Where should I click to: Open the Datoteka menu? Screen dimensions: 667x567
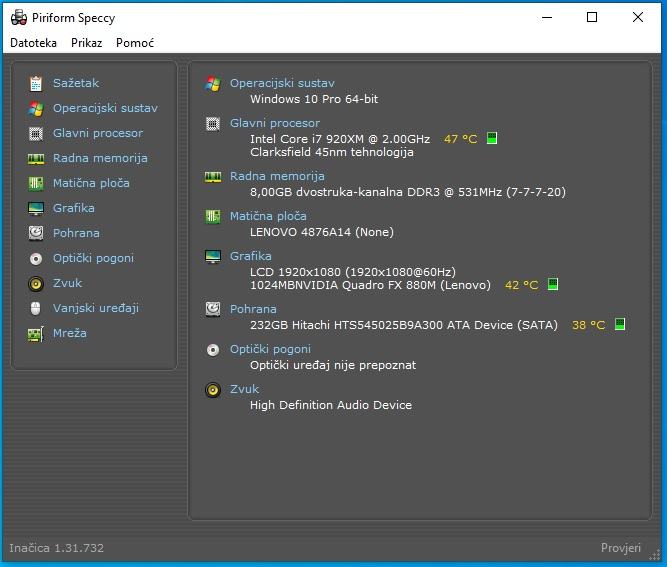(x=33, y=43)
